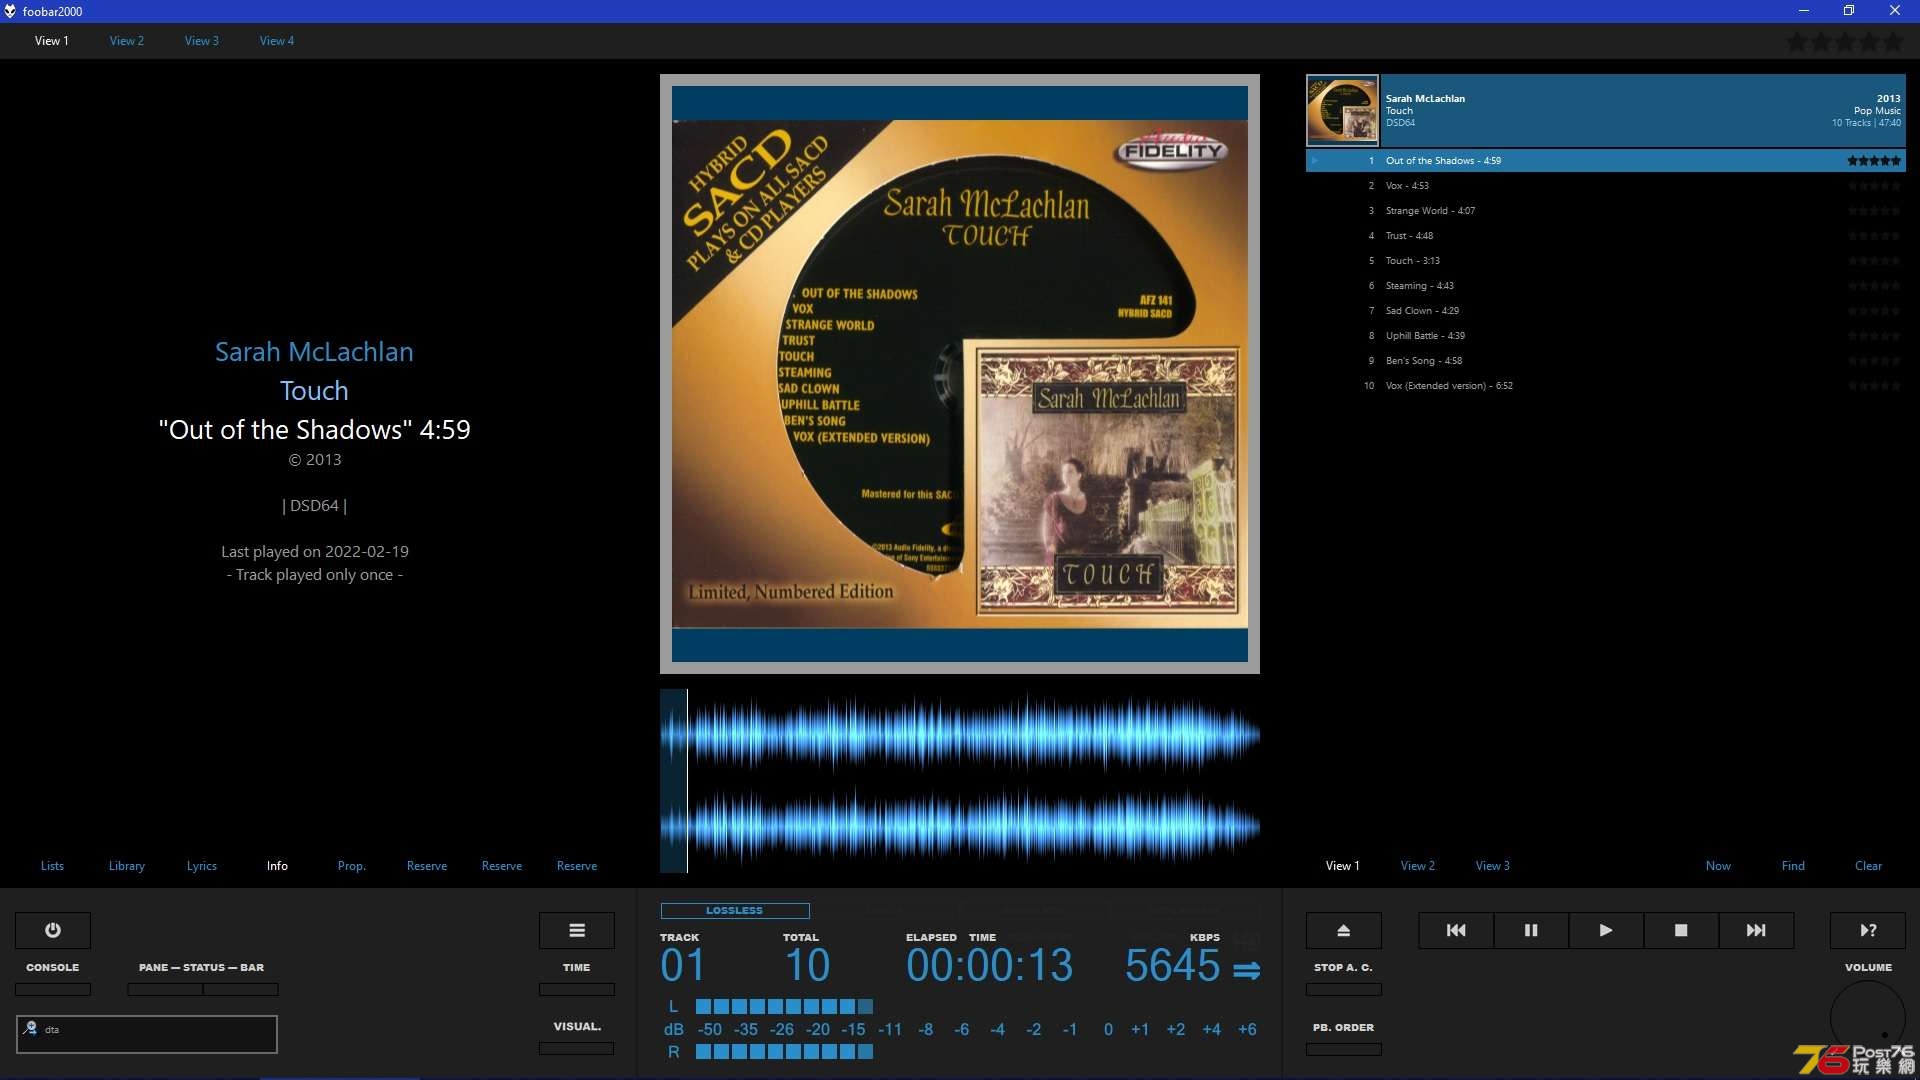
Task: Toggle the STOP A. C. indicator bar
Action: [x=1344, y=989]
